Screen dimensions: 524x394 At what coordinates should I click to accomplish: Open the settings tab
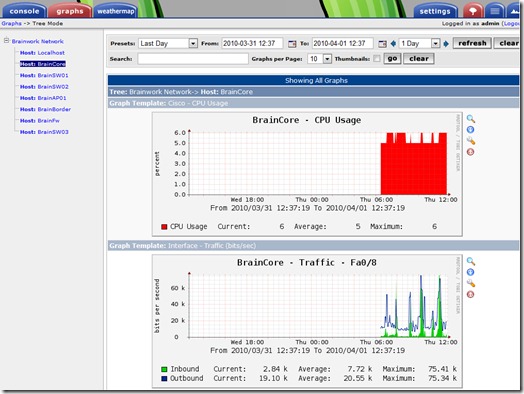click(435, 11)
